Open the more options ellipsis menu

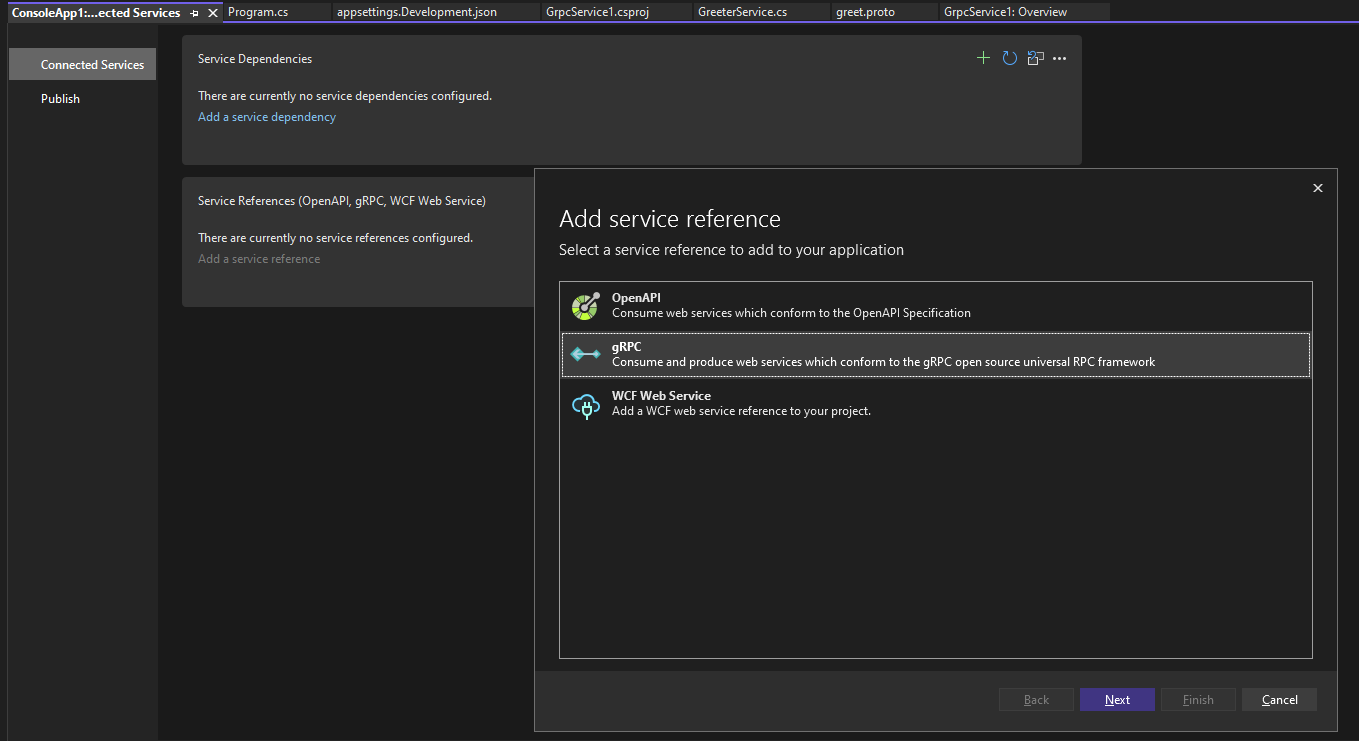click(1060, 59)
